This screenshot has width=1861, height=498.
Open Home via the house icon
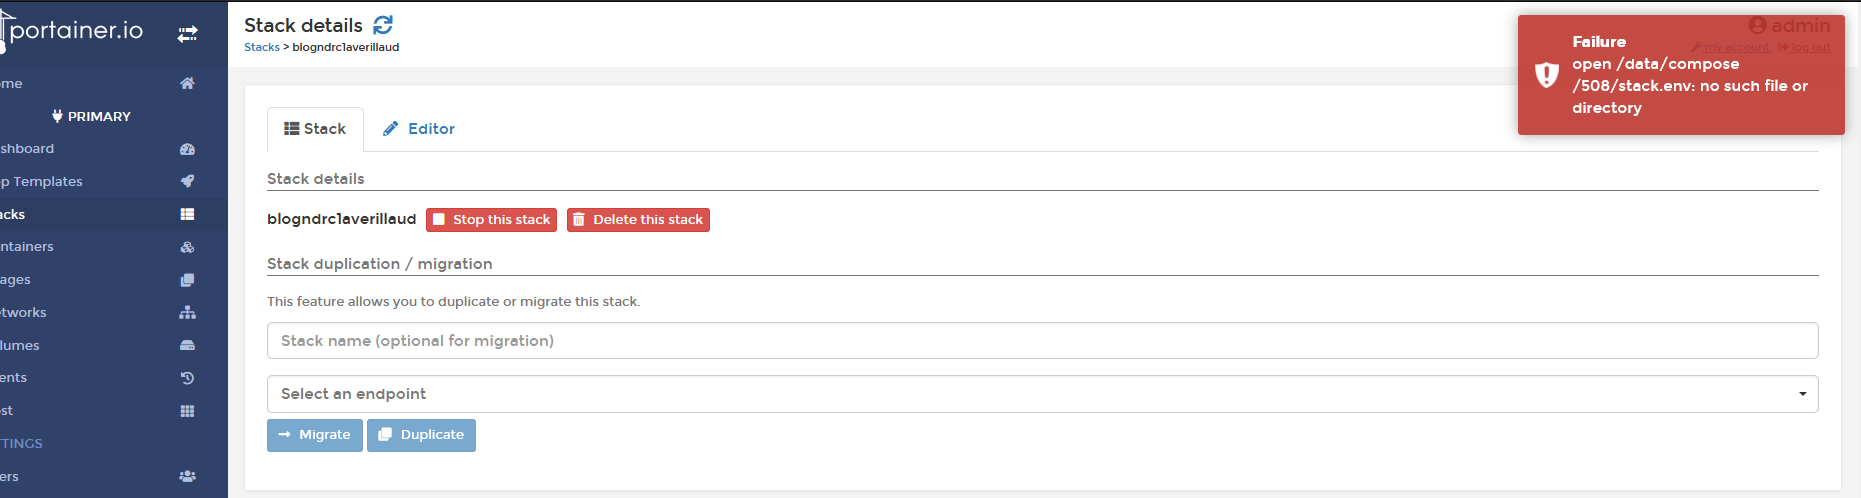point(187,83)
